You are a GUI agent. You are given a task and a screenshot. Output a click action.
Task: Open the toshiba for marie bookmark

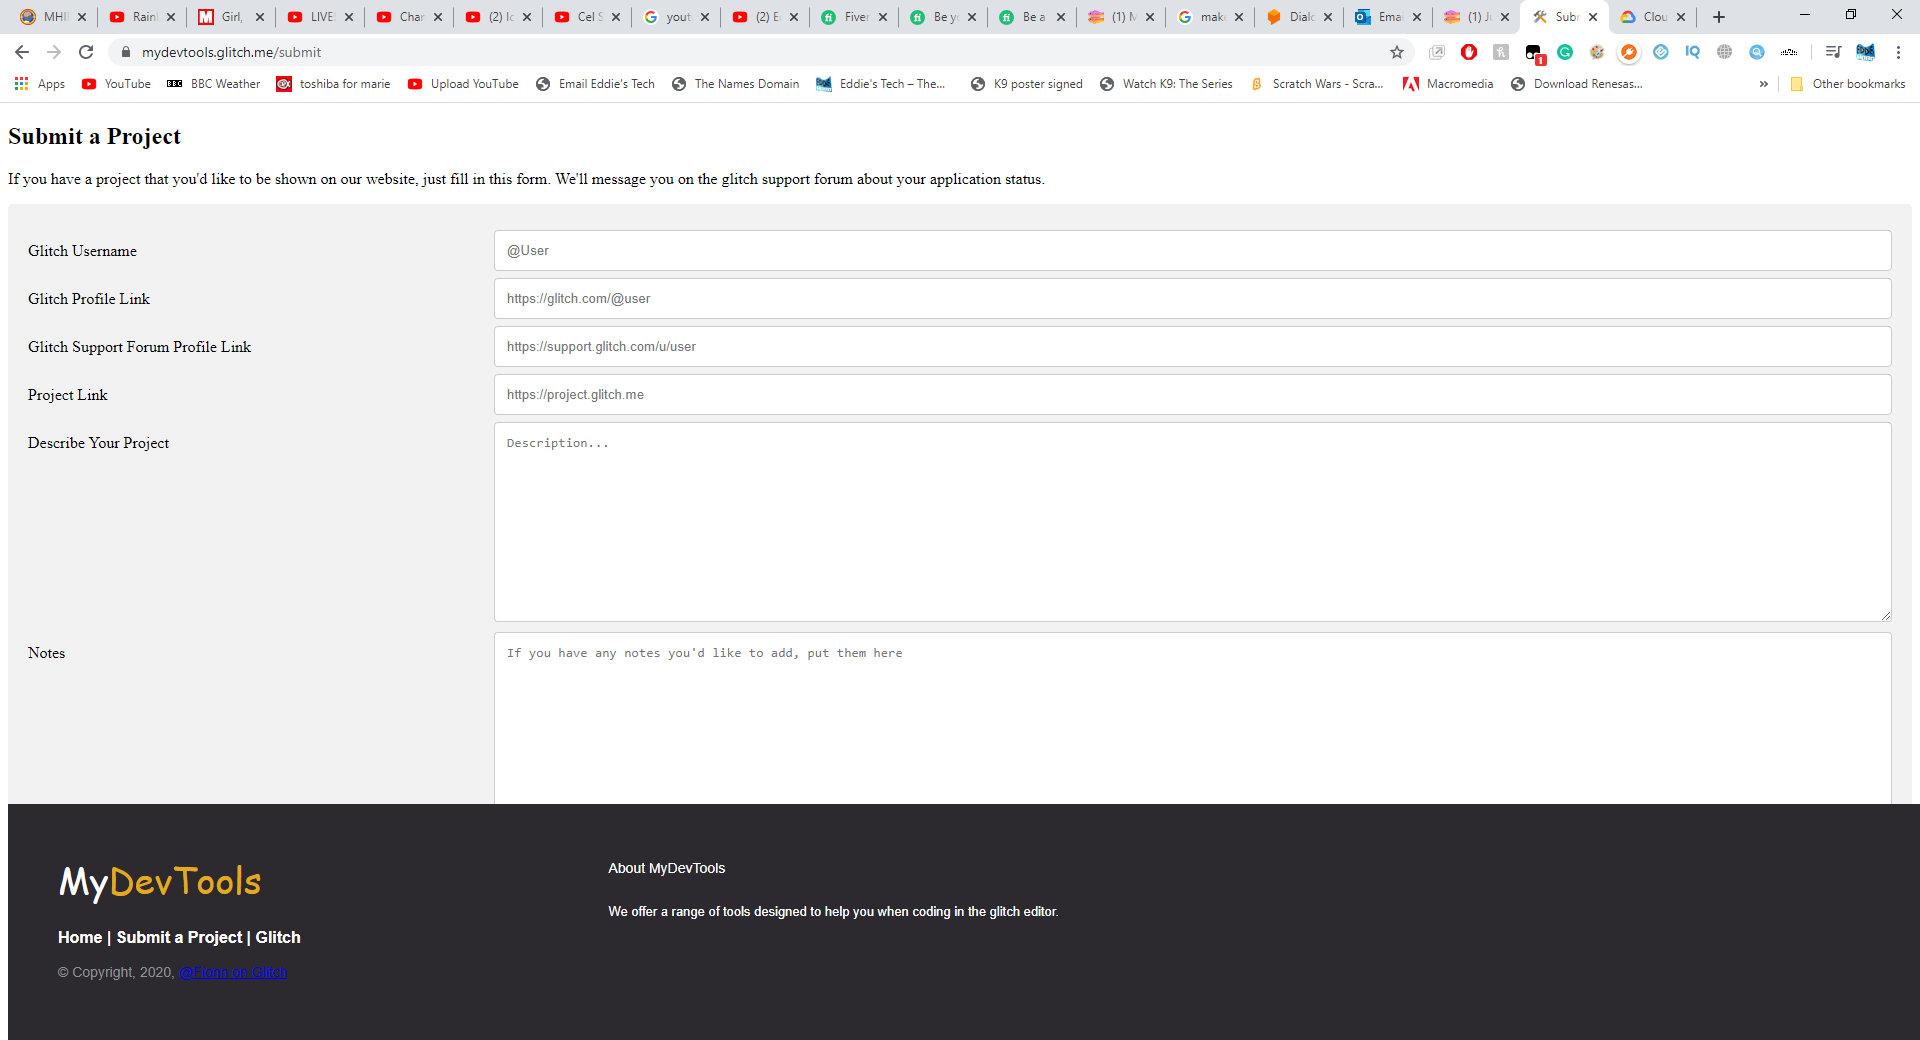coord(334,84)
